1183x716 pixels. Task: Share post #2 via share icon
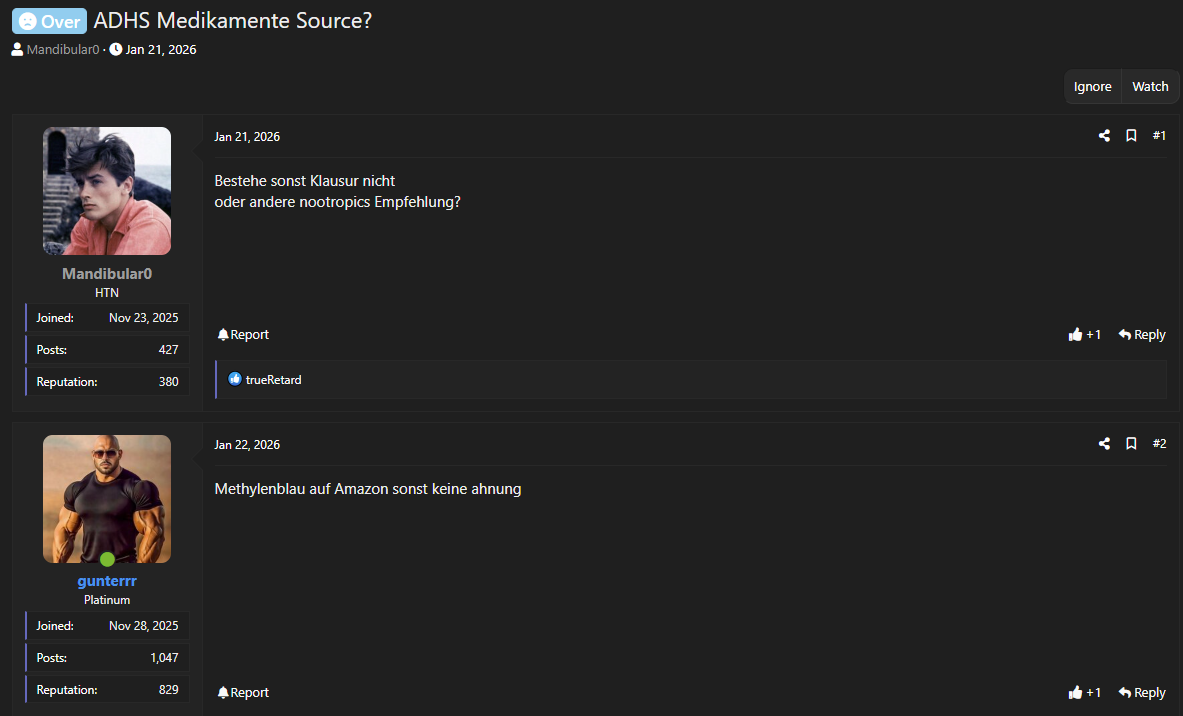(1104, 444)
